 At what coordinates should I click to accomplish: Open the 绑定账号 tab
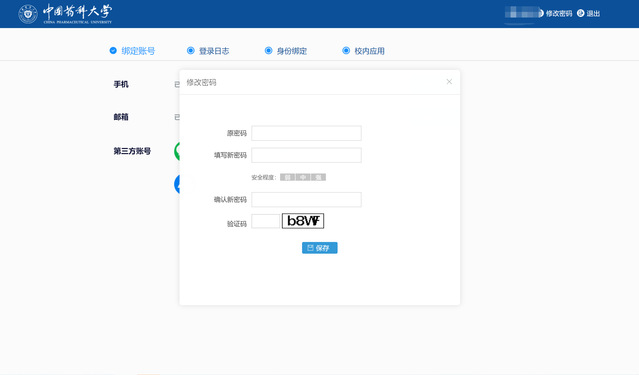point(138,51)
